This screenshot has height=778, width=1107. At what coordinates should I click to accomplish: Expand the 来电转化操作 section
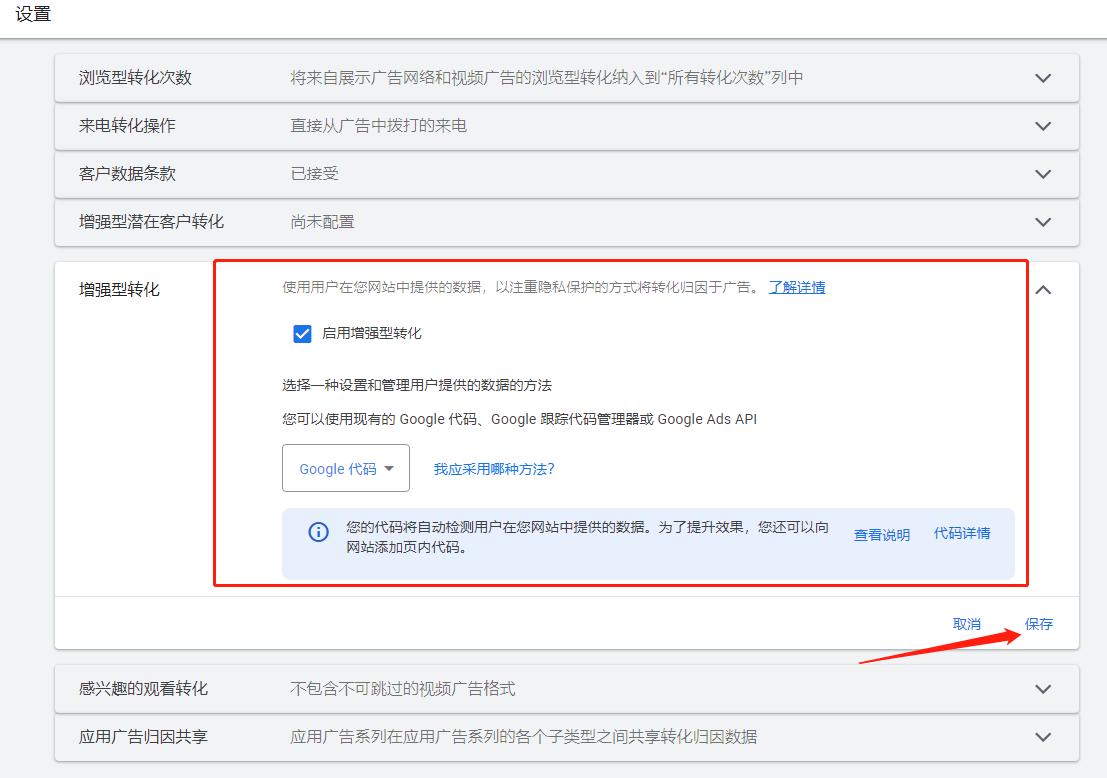coord(1043,126)
